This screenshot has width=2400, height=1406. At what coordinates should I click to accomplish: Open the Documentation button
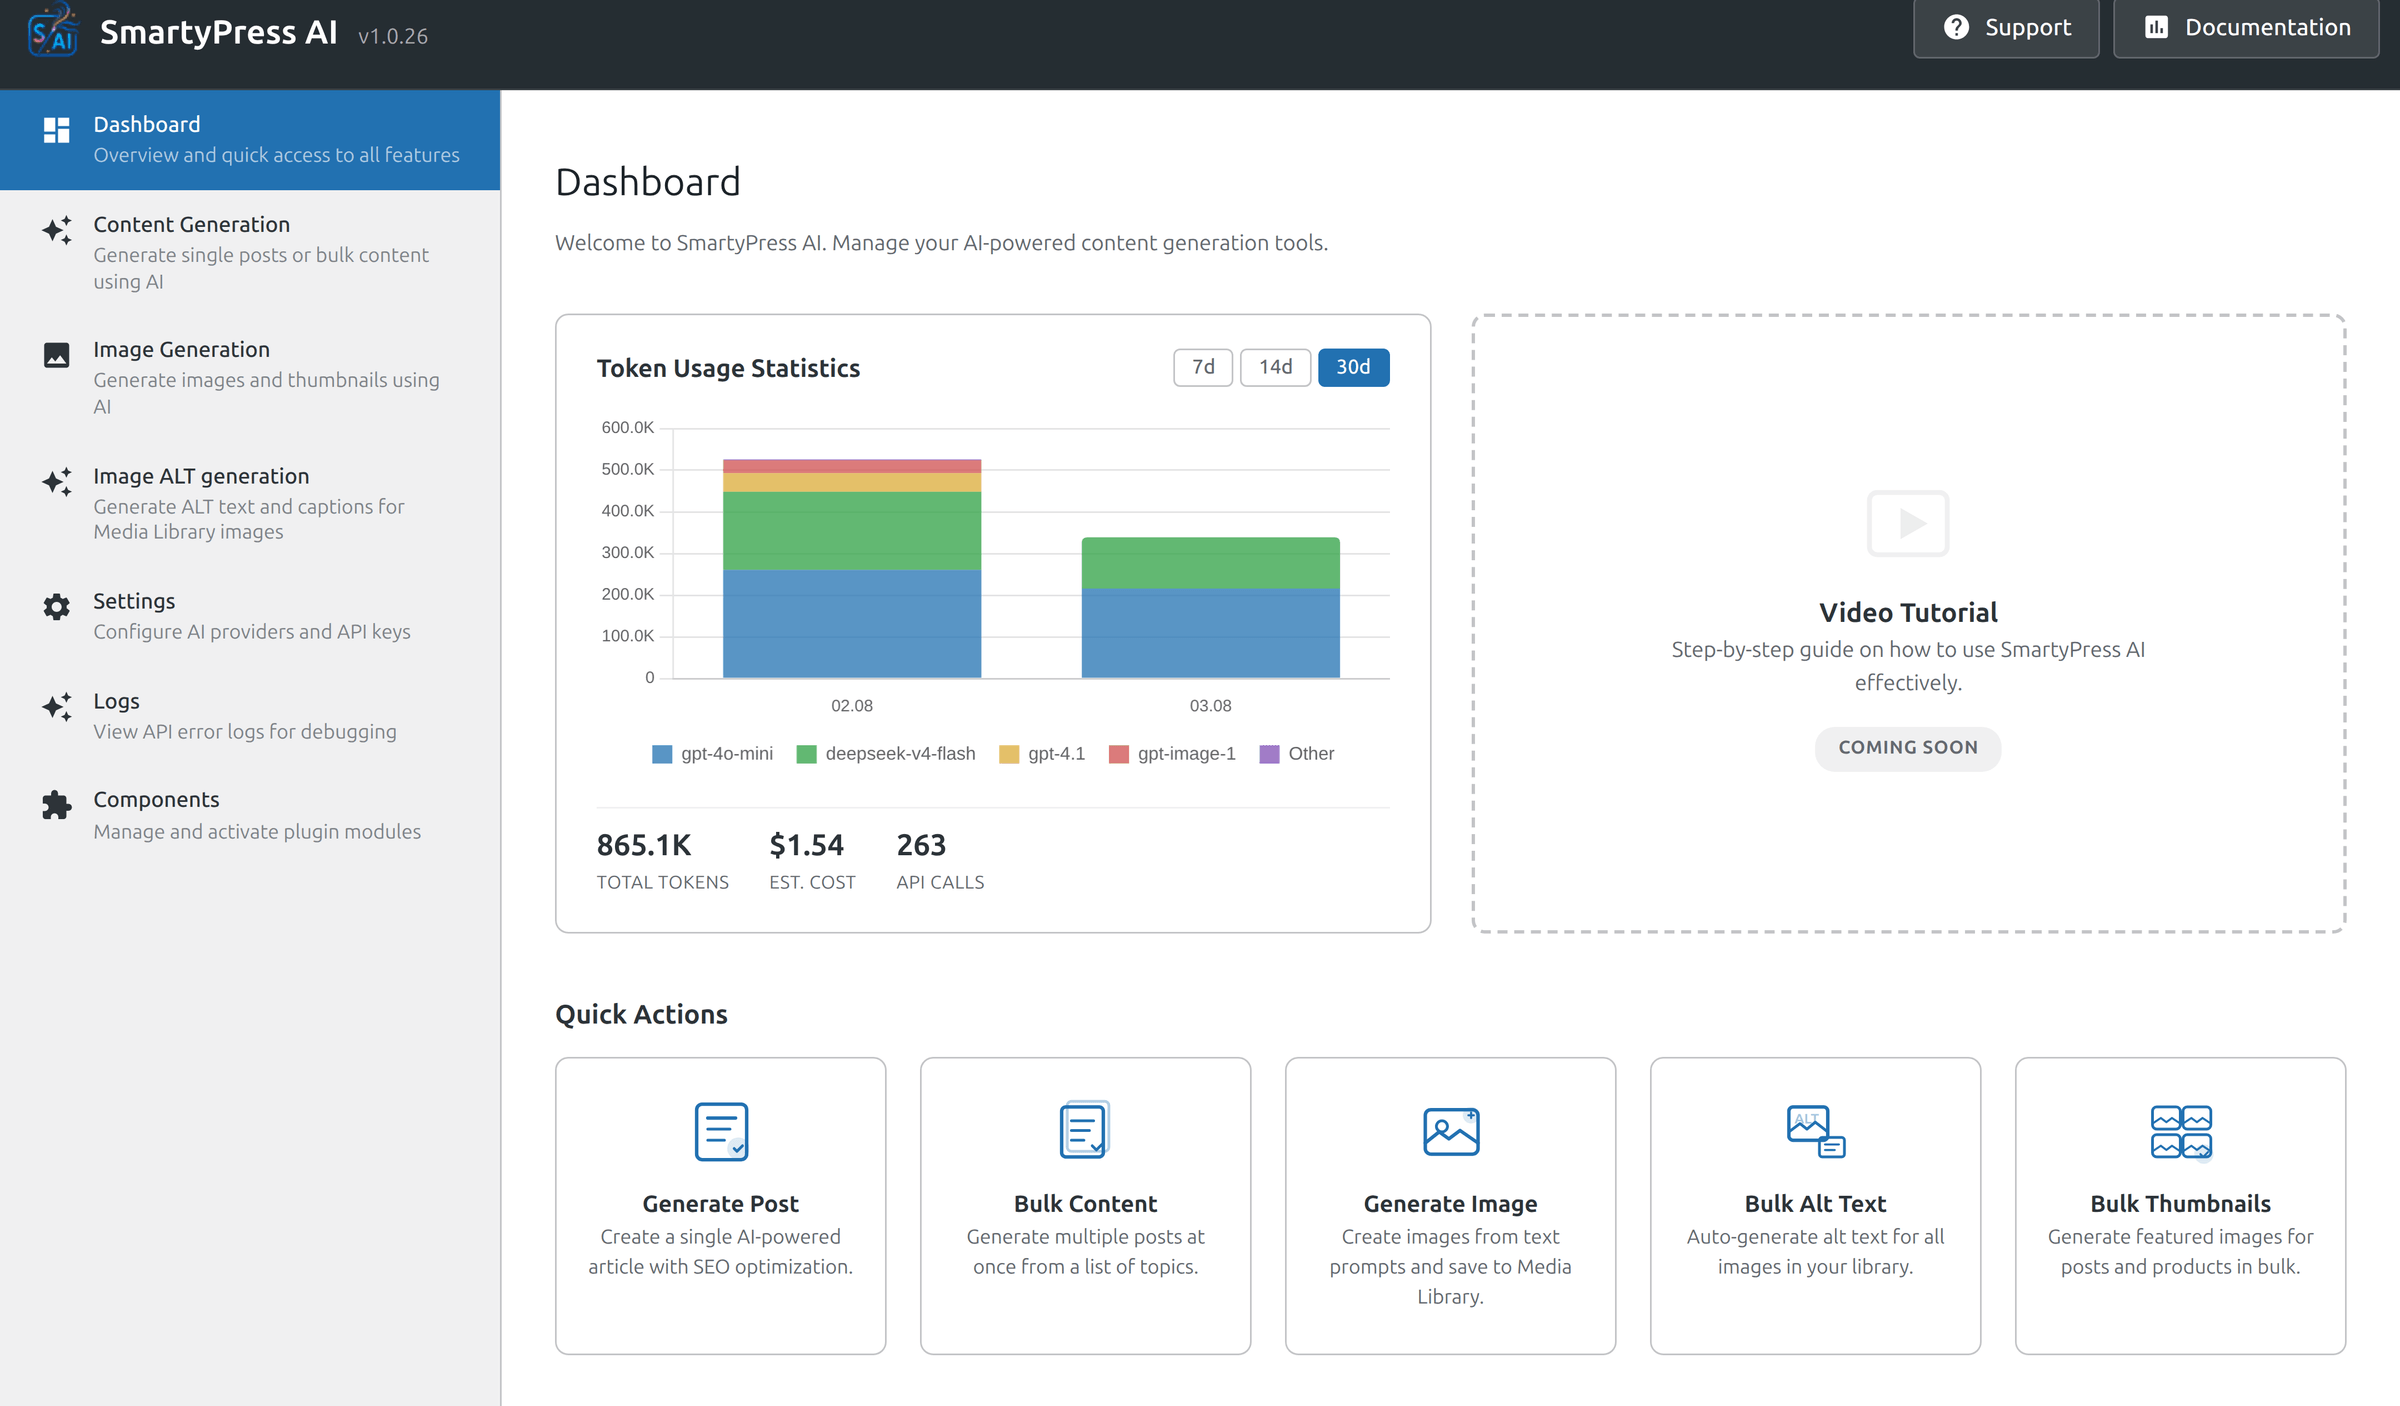point(2246,28)
